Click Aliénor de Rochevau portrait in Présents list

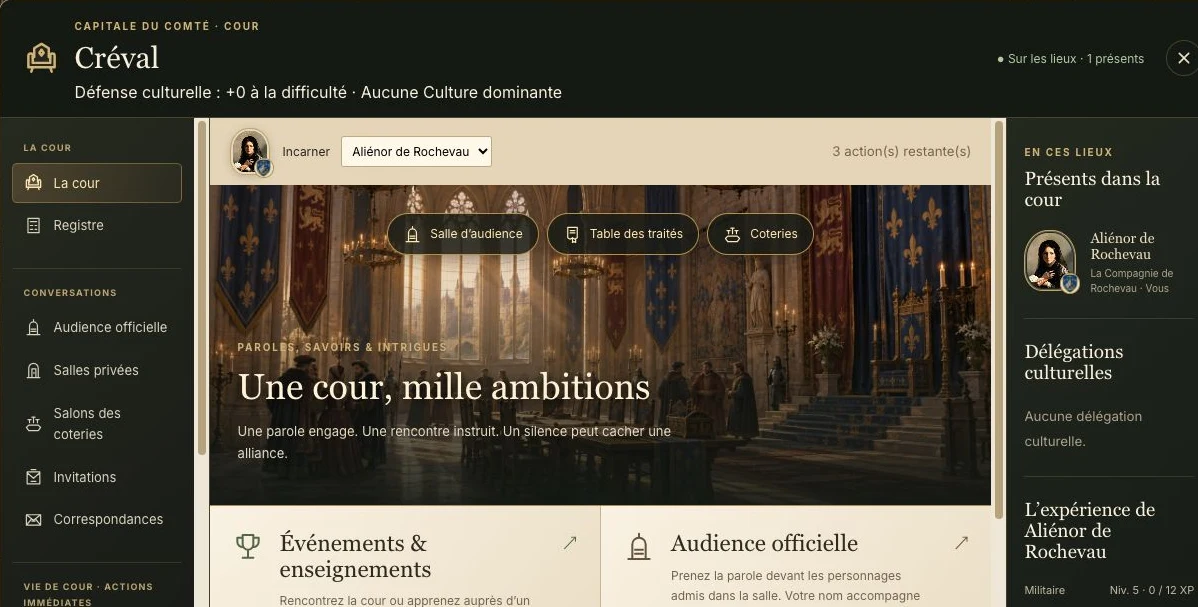click(1050, 261)
